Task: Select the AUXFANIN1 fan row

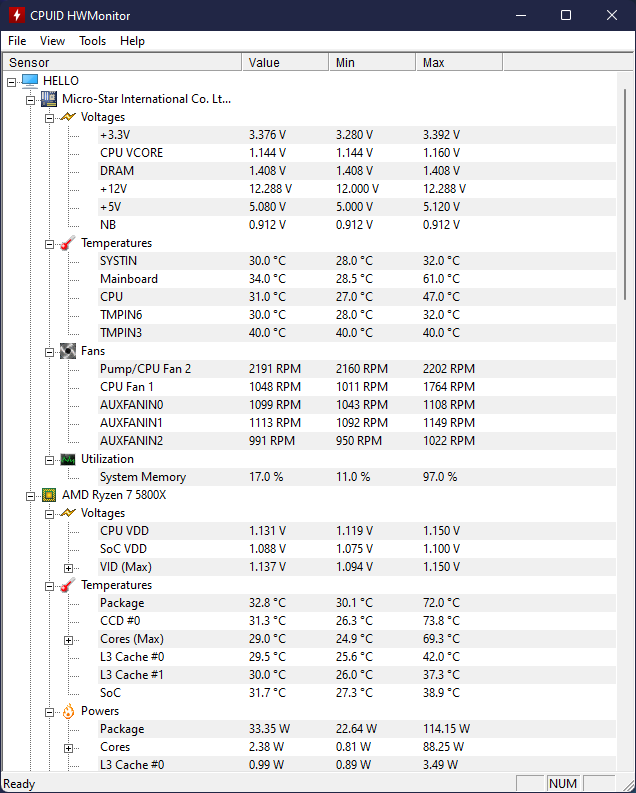Action: point(357,423)
